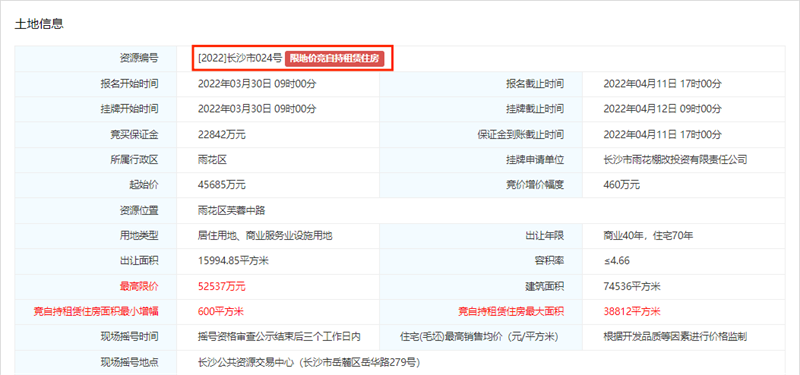Click red minimum increment 600平方米
Viewport: 800px width, 375px height.
pos(220,311)
